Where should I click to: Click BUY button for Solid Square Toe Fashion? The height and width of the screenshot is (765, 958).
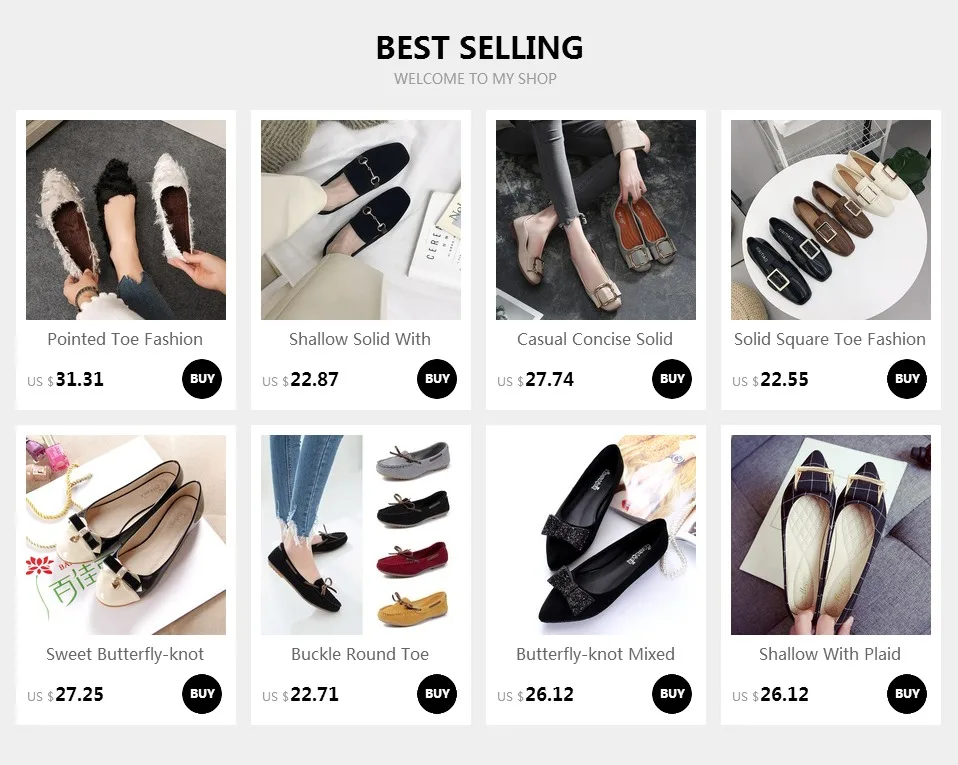(907, 379)
